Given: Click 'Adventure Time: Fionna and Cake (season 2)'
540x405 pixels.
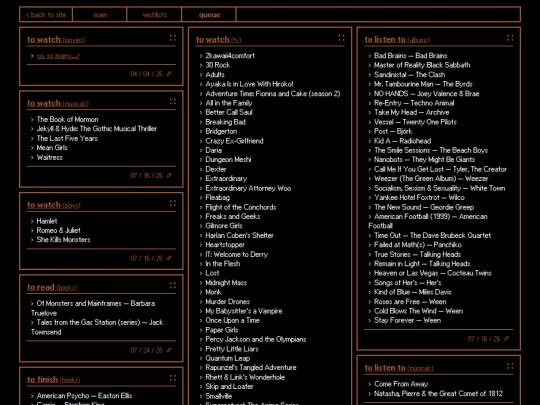Looking at the screenshot, I should tap(273, 94).
